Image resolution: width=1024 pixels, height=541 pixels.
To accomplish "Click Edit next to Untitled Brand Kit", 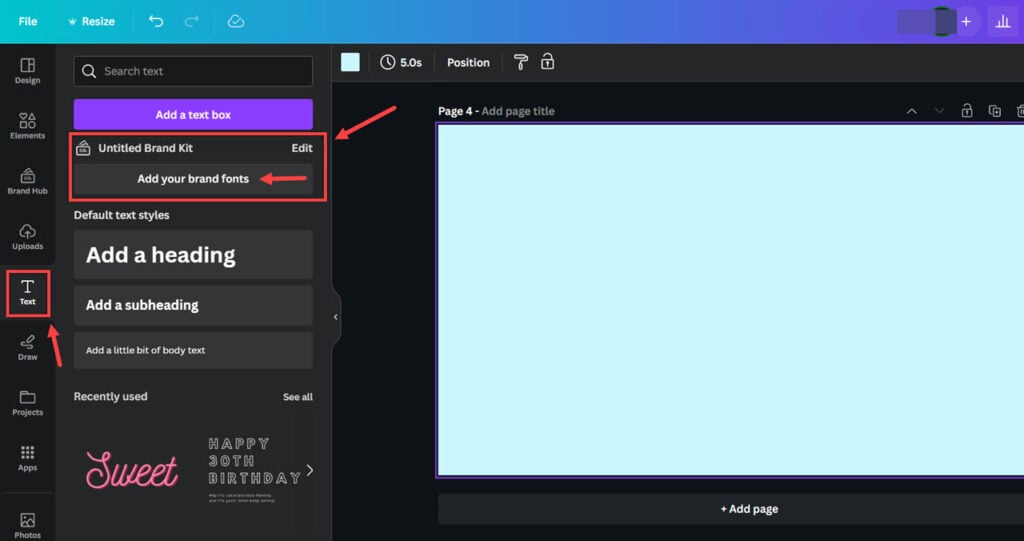I will pyautogui.click(x=302, y=148).
